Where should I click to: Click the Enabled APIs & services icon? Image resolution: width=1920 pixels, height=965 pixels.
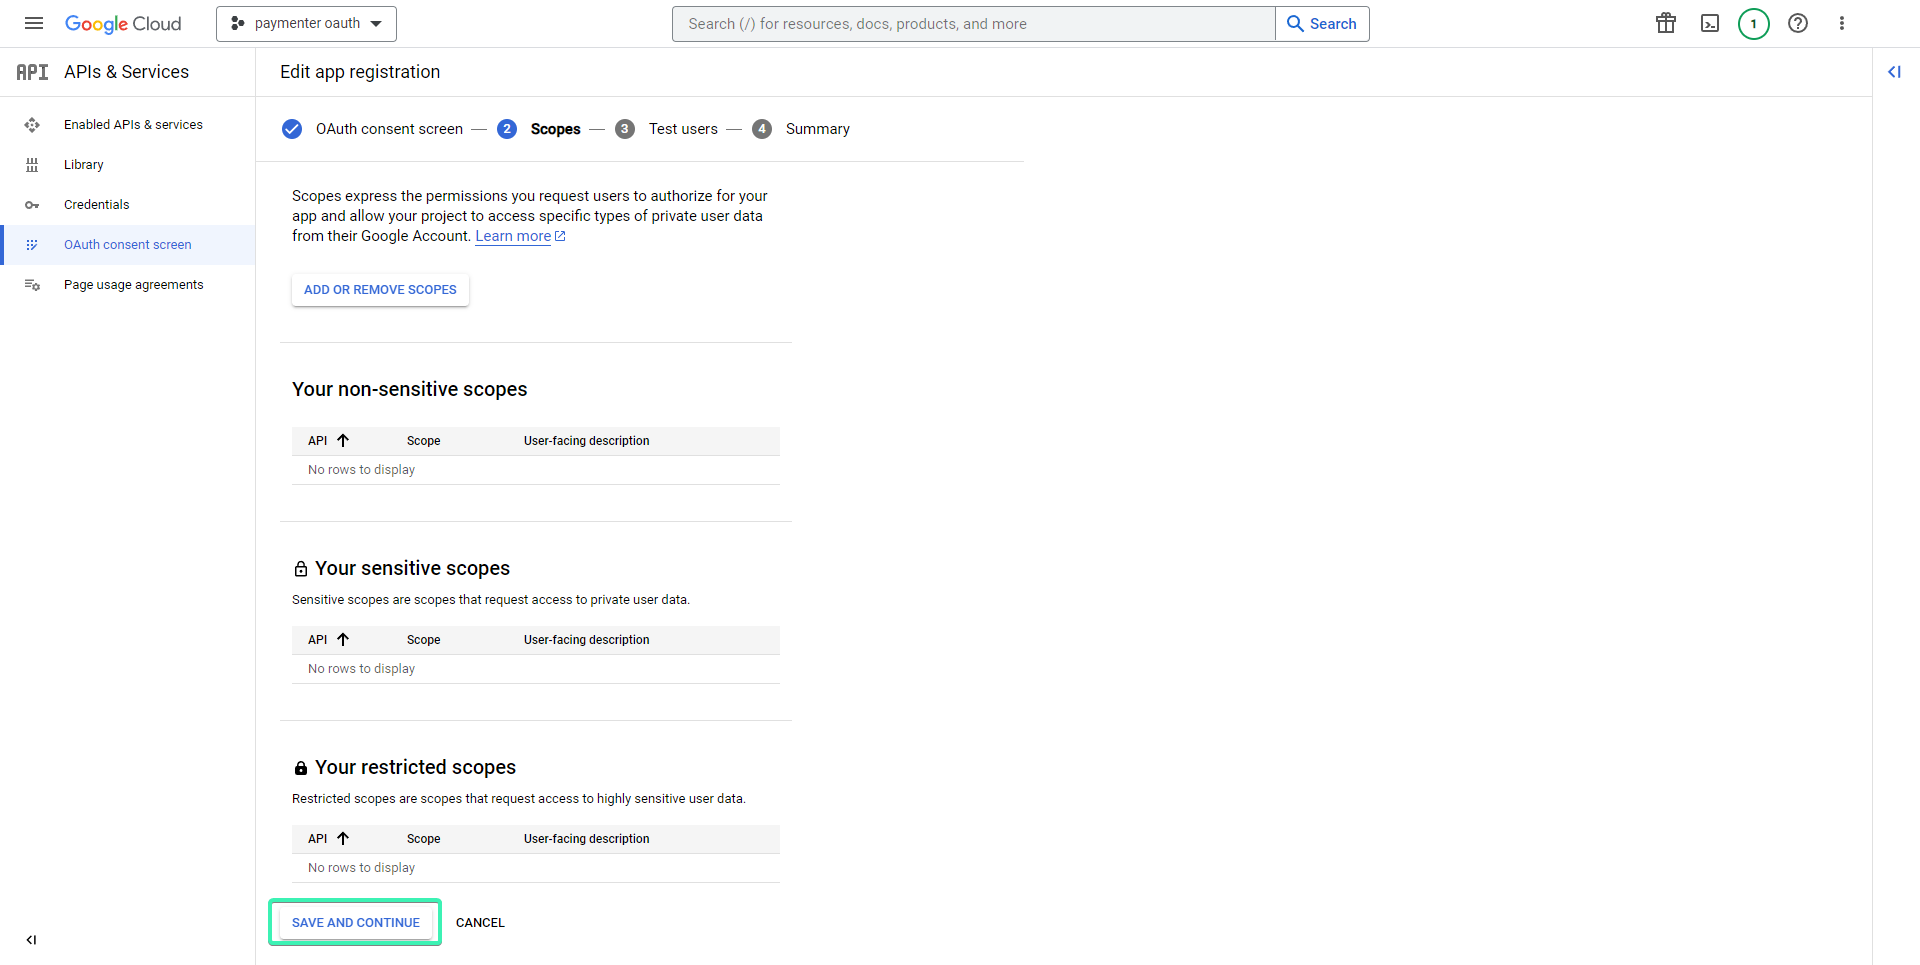tap(33, 124)
